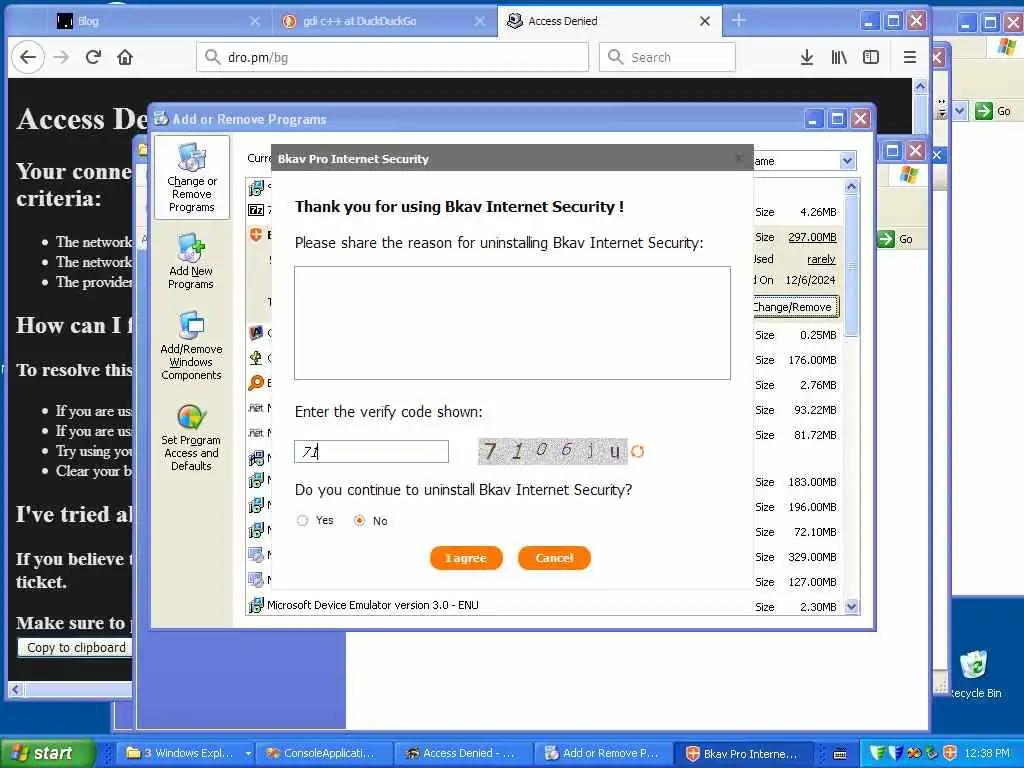The height and width of the screenshot is (768, 1024).
Task: Click the verify code input field
Action: [x=371, y=451]
